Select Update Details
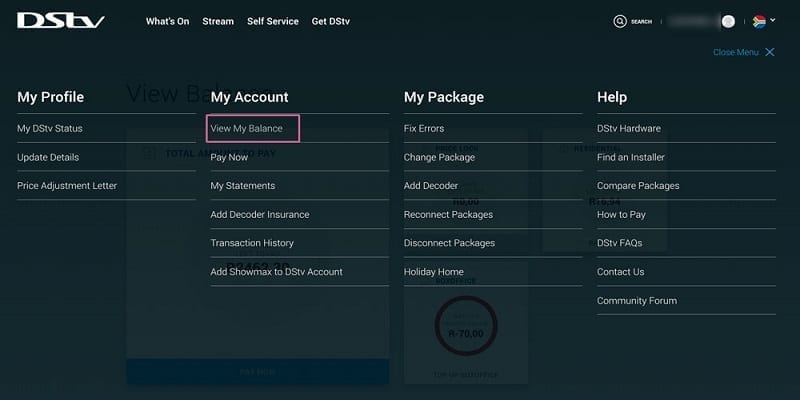 pos(48,157)
